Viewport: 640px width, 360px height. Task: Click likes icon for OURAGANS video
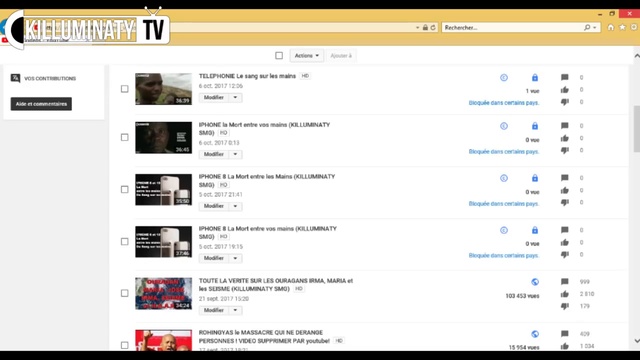tap(564, 294)
